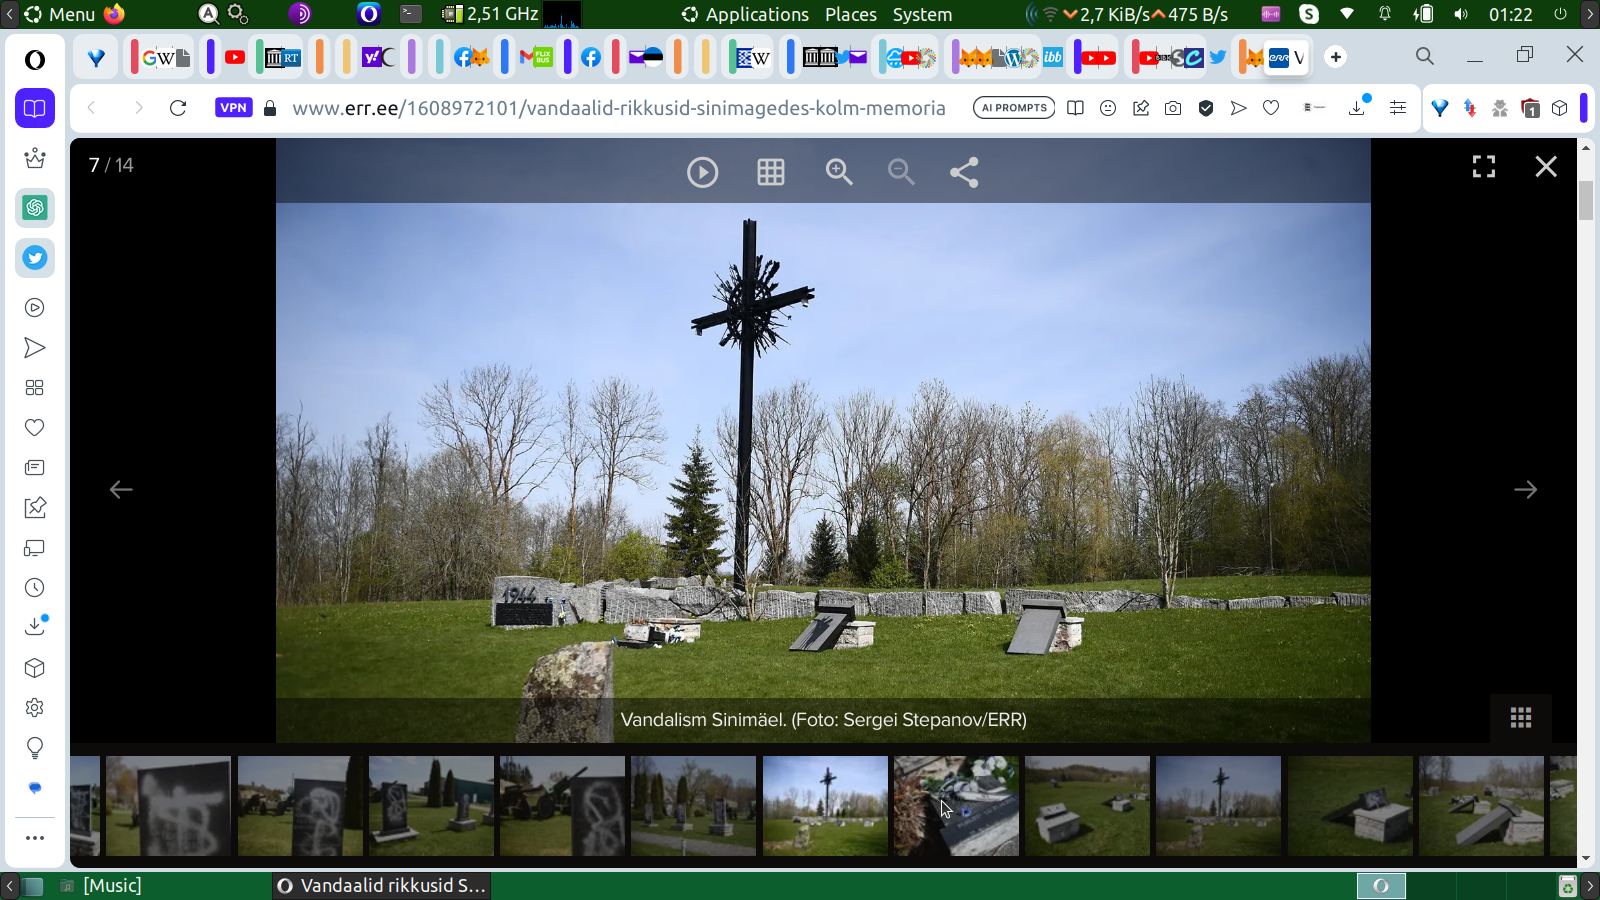Start the gallery slideshow play button
Screen dimensions: 1600x900
(702, 173)
